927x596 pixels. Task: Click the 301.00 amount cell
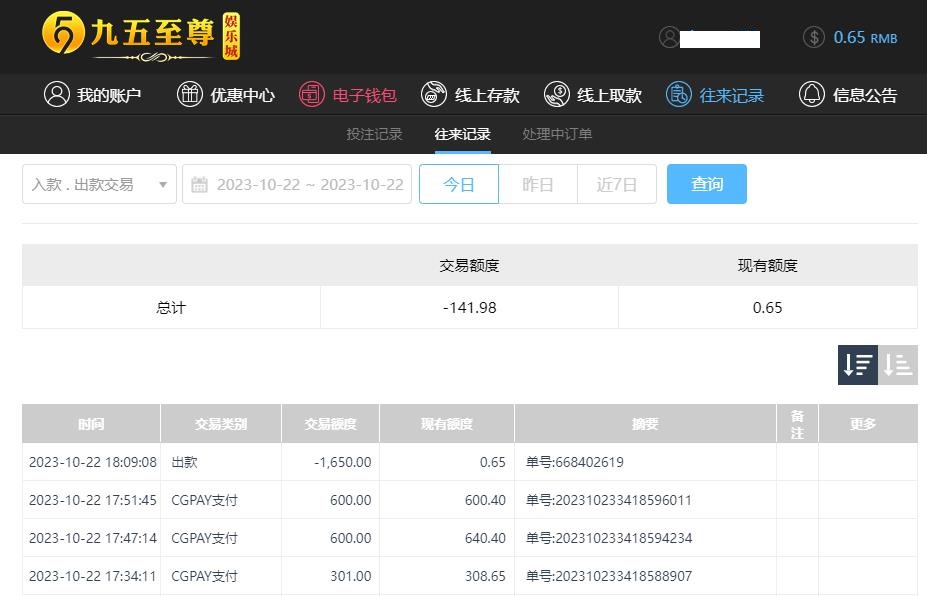click(x=330, y=576)
